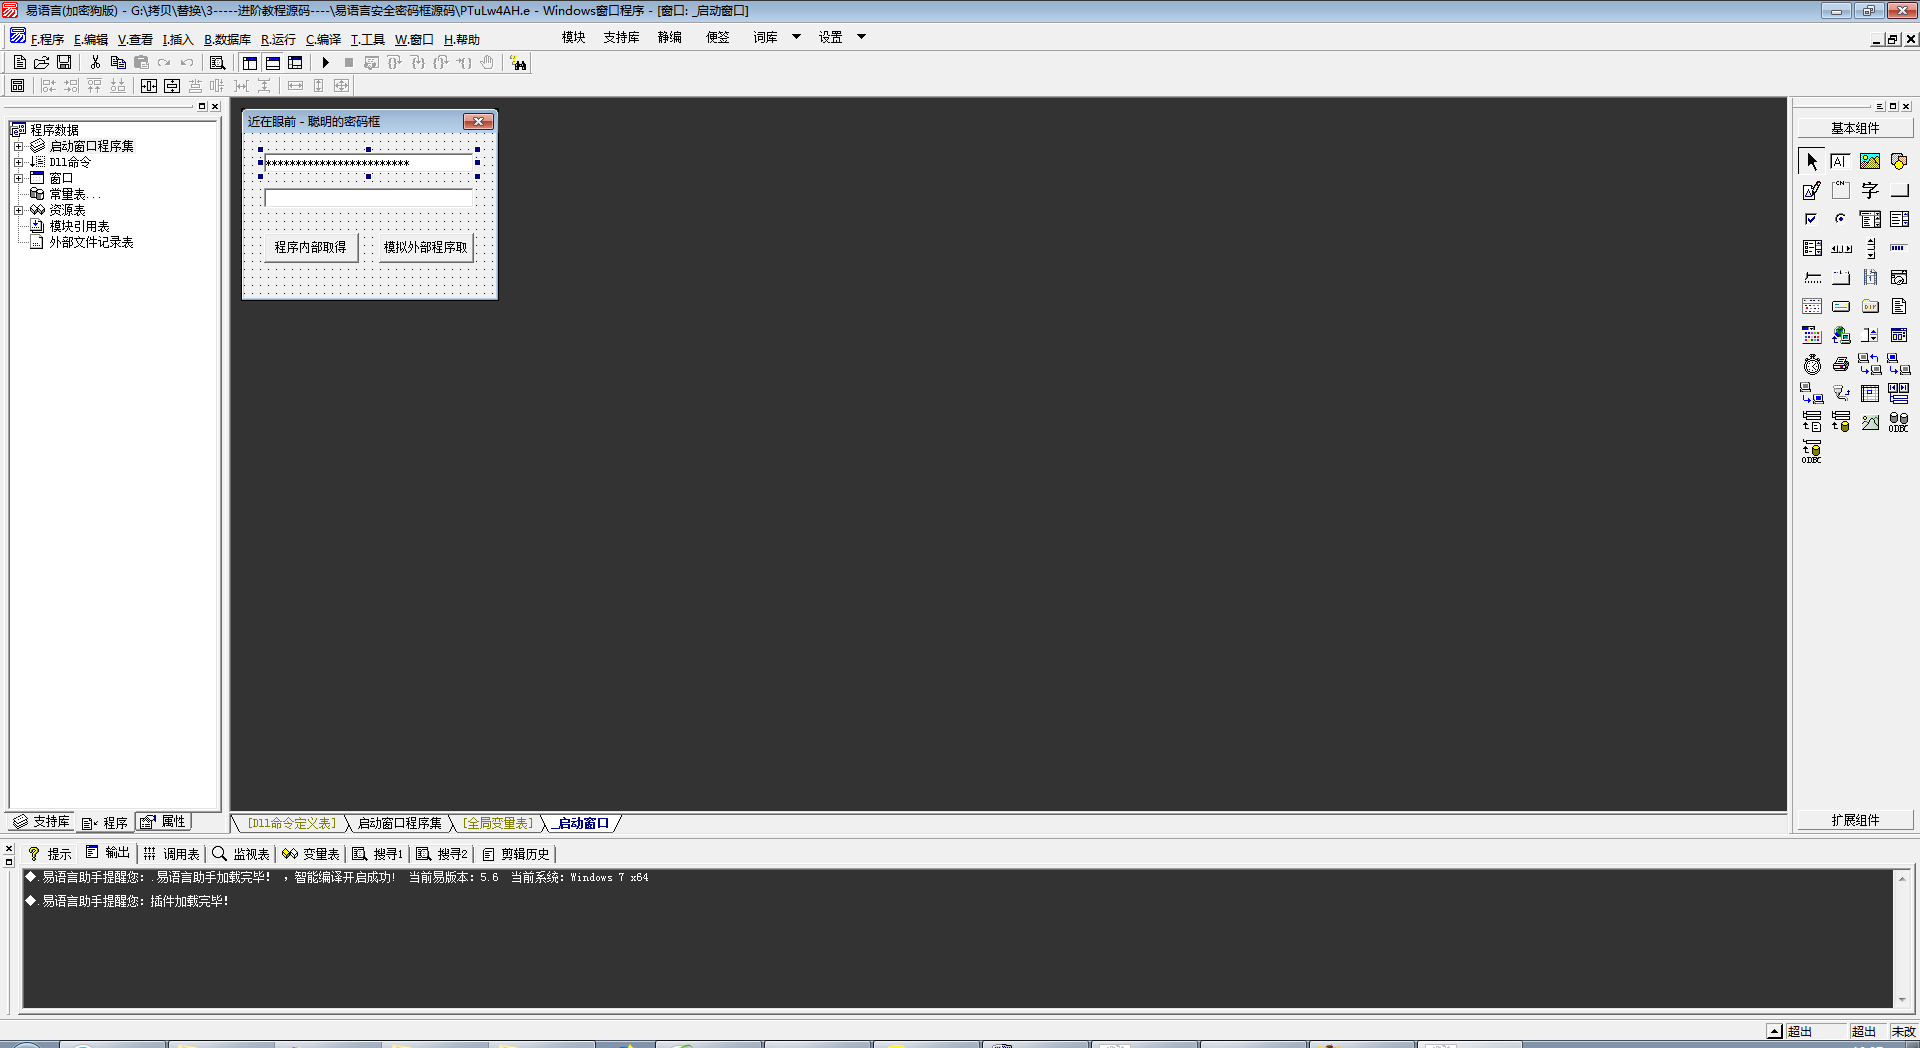Click the Run (play) toolbar button
Image resolution: width=1920 pixels, height=1048 pixels.
click(325, 63)
